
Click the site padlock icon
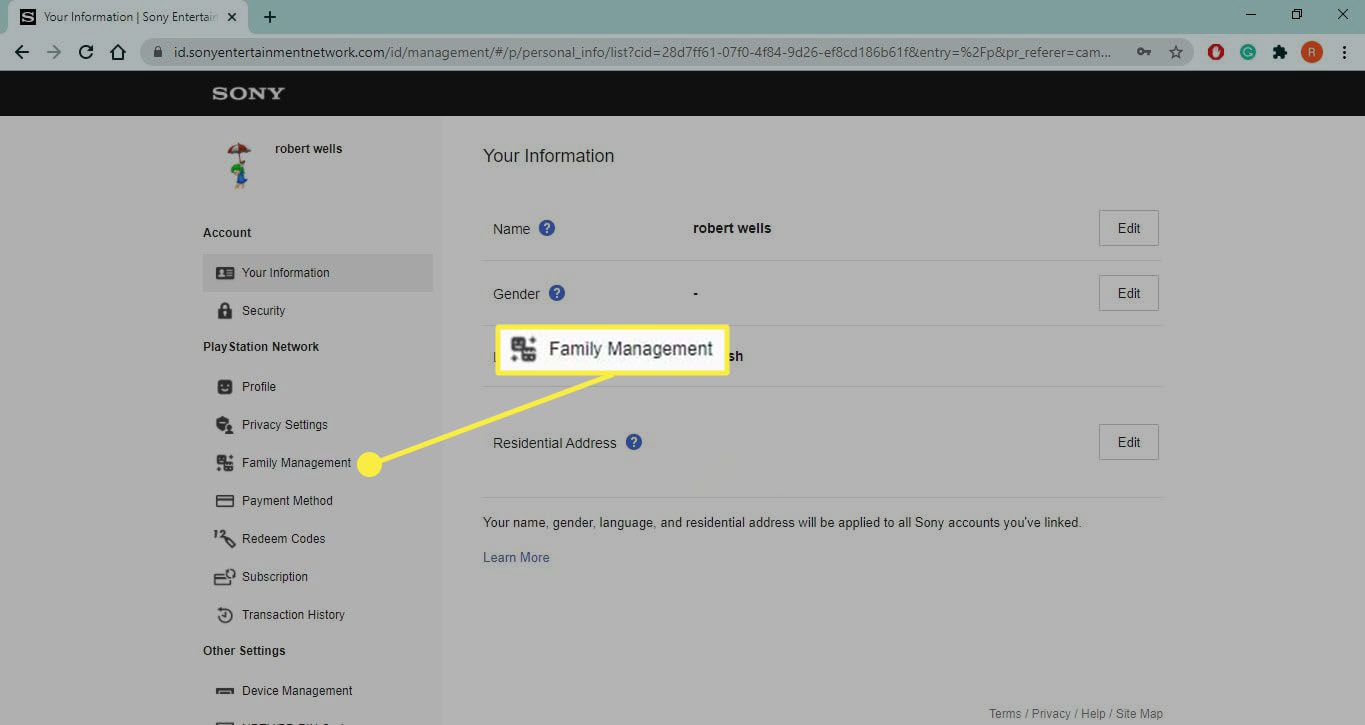[x=157, y=52]
